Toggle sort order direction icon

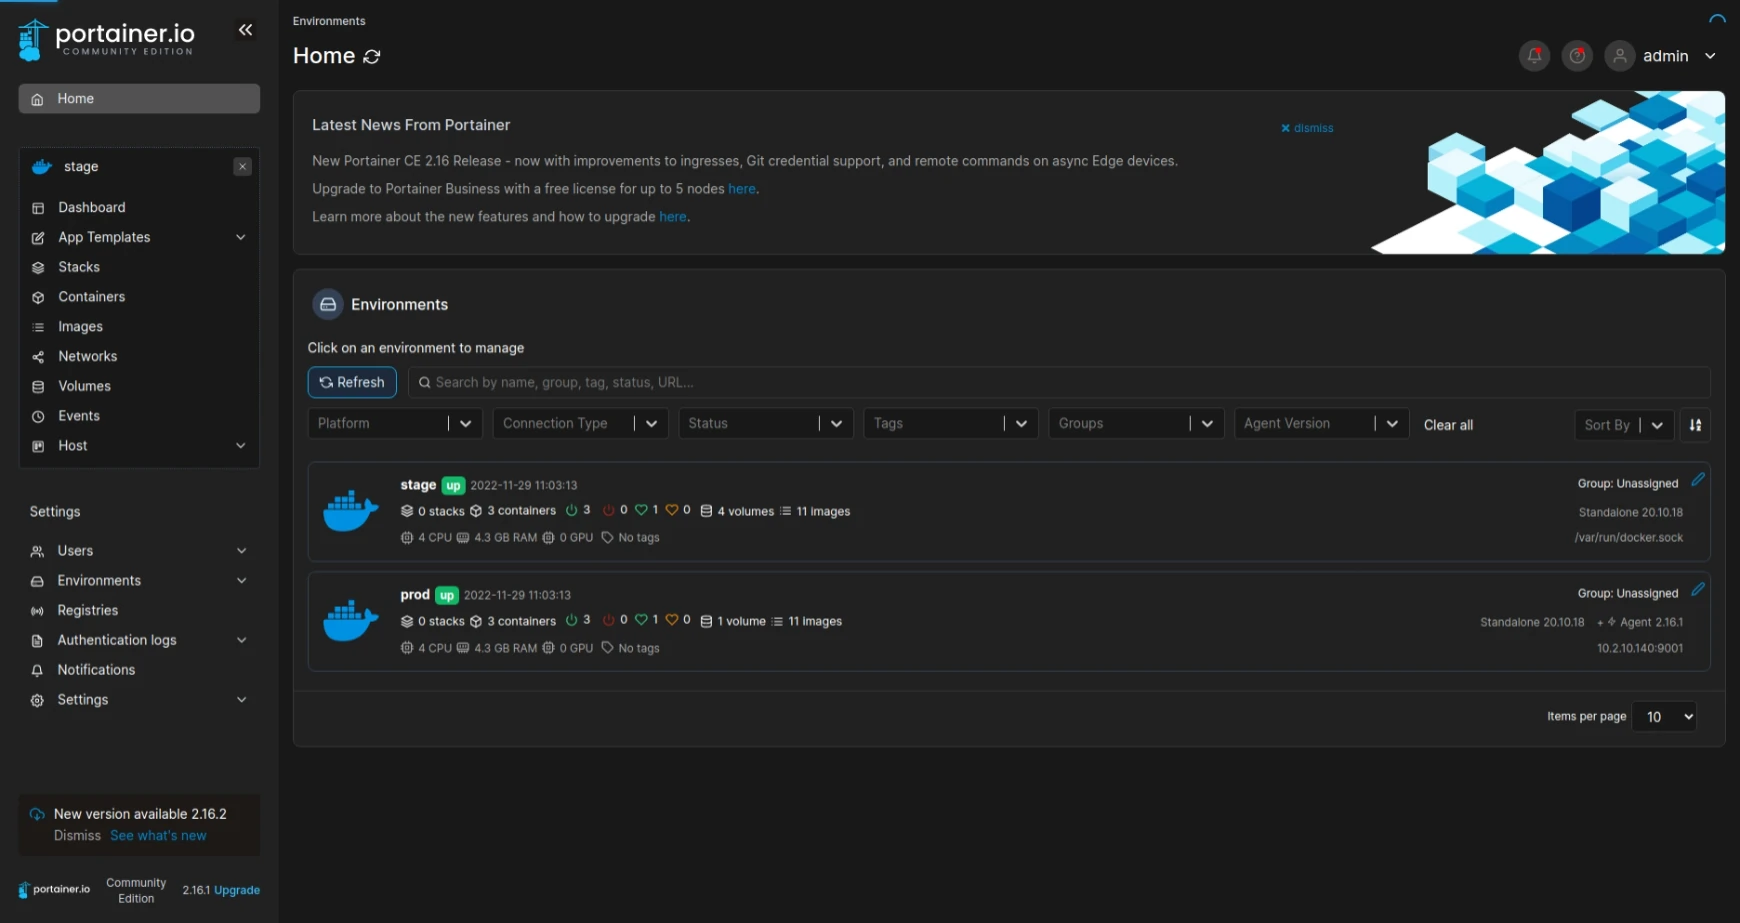(x=1695, y=425)
